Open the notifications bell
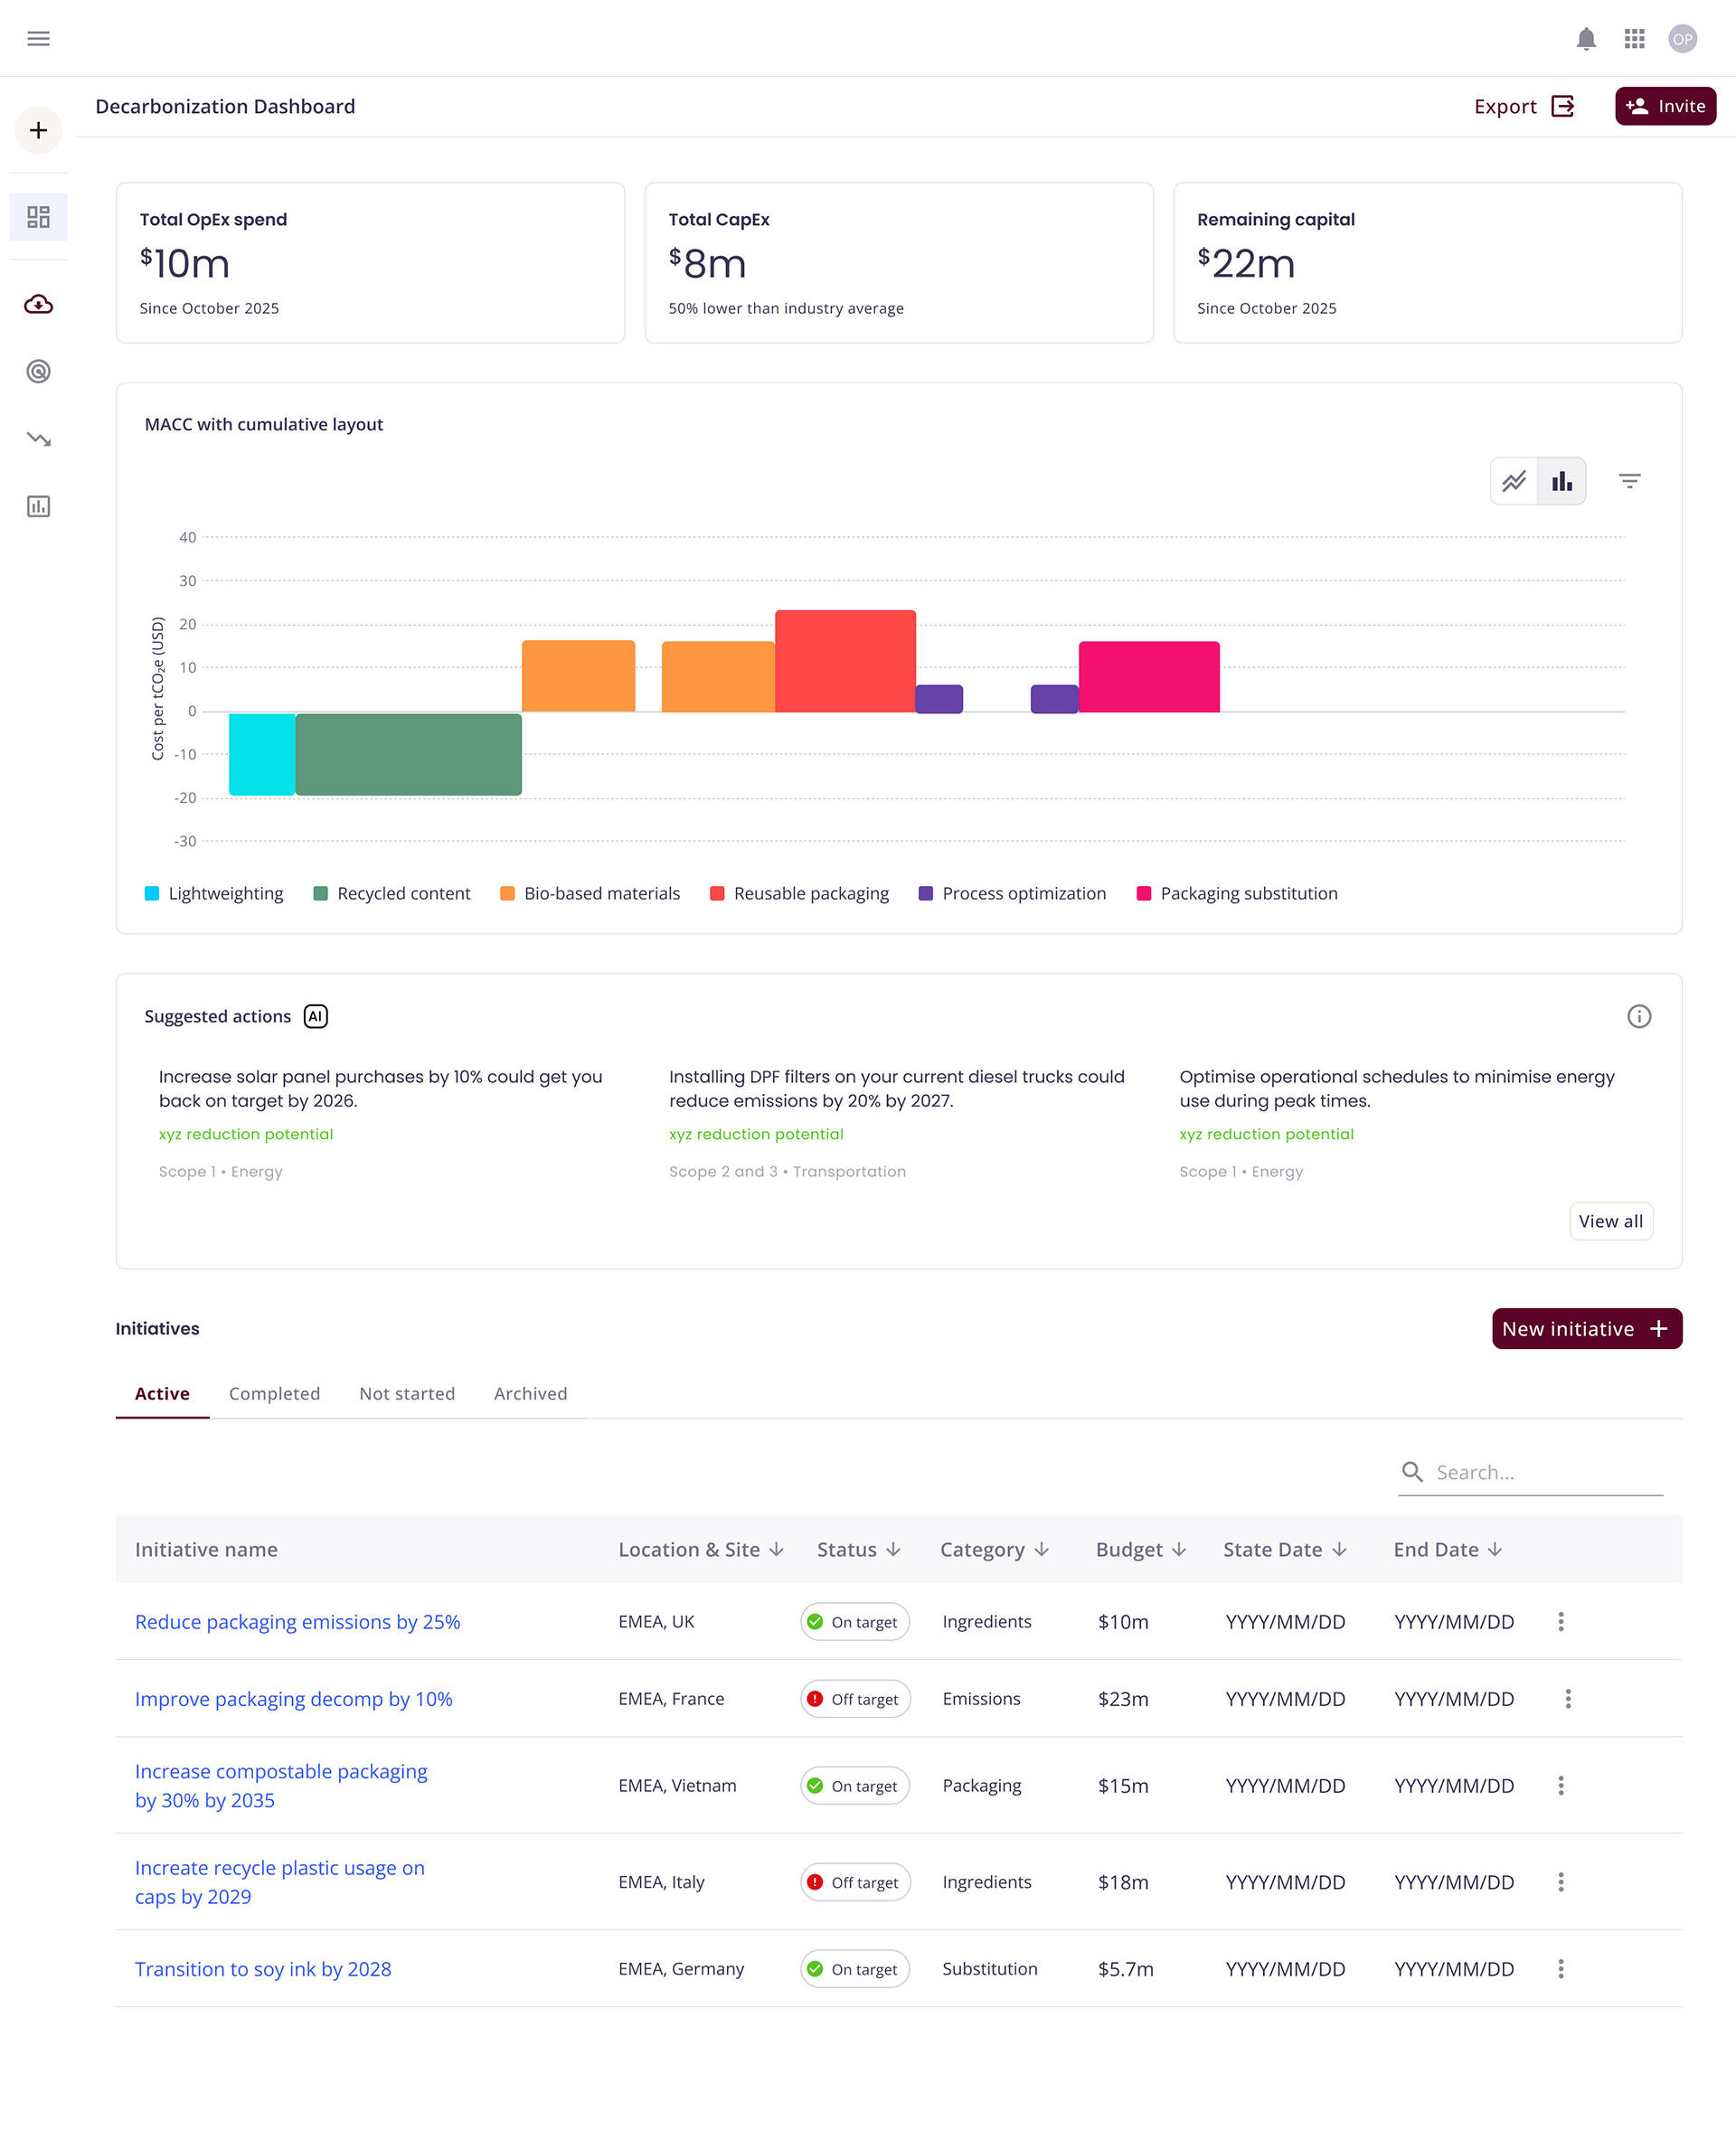 click(1587, 39)
